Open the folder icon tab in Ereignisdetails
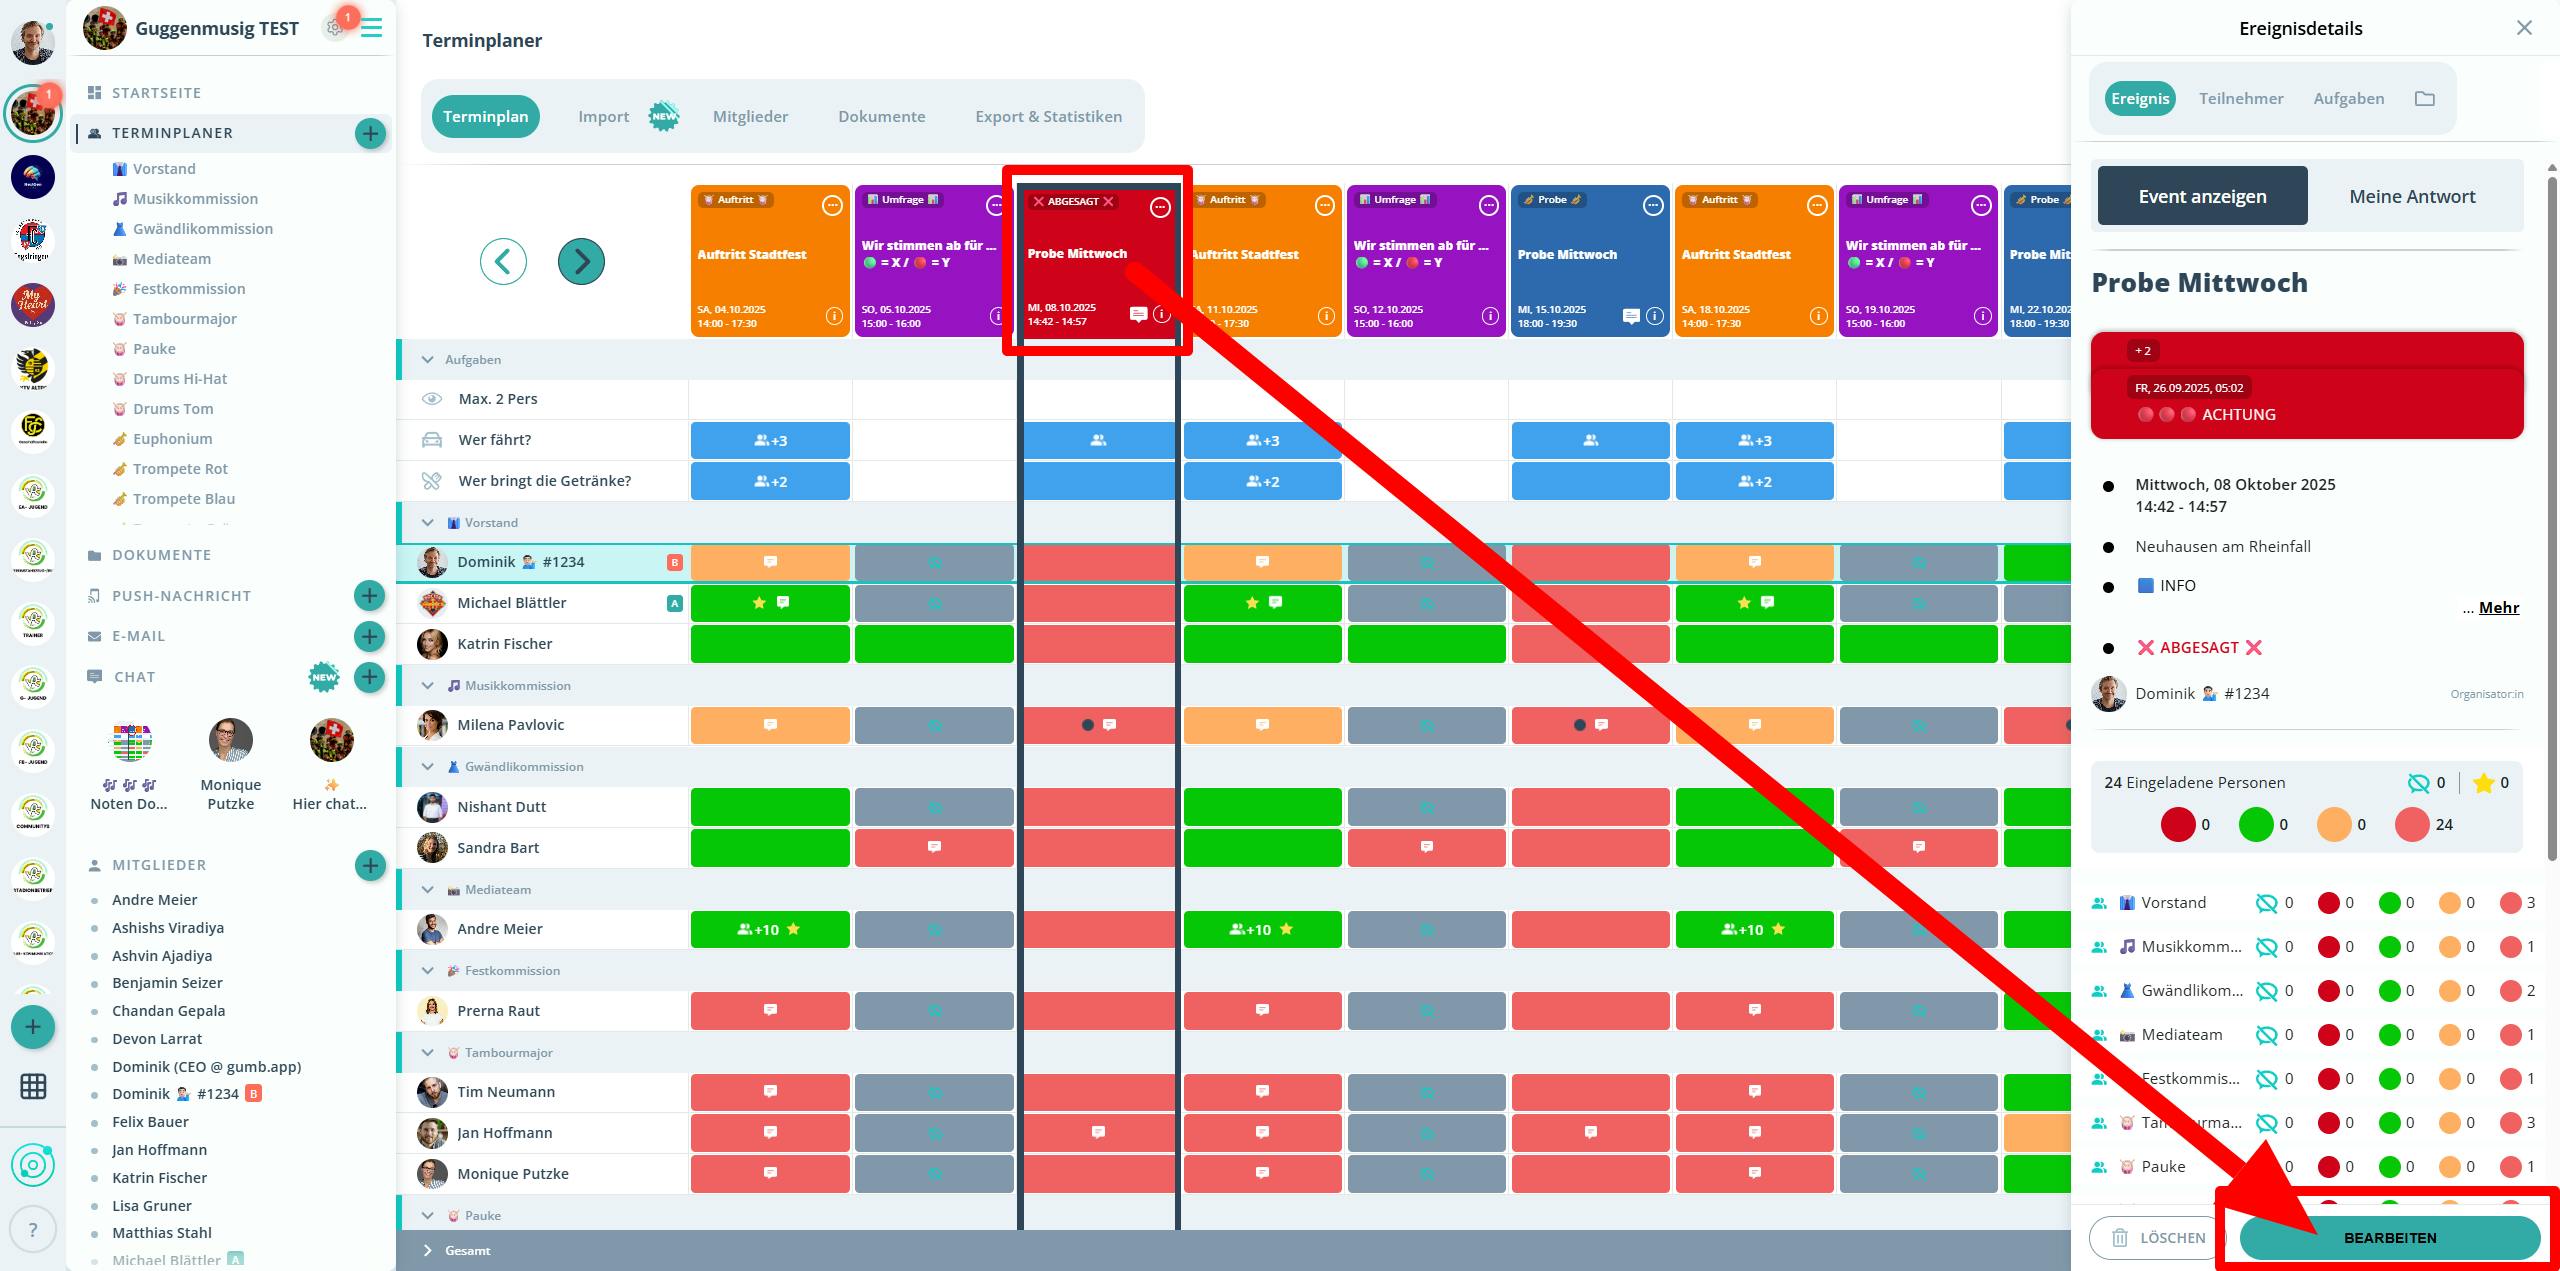The image size is (2560, 1271). click(x=2424, y=98)
